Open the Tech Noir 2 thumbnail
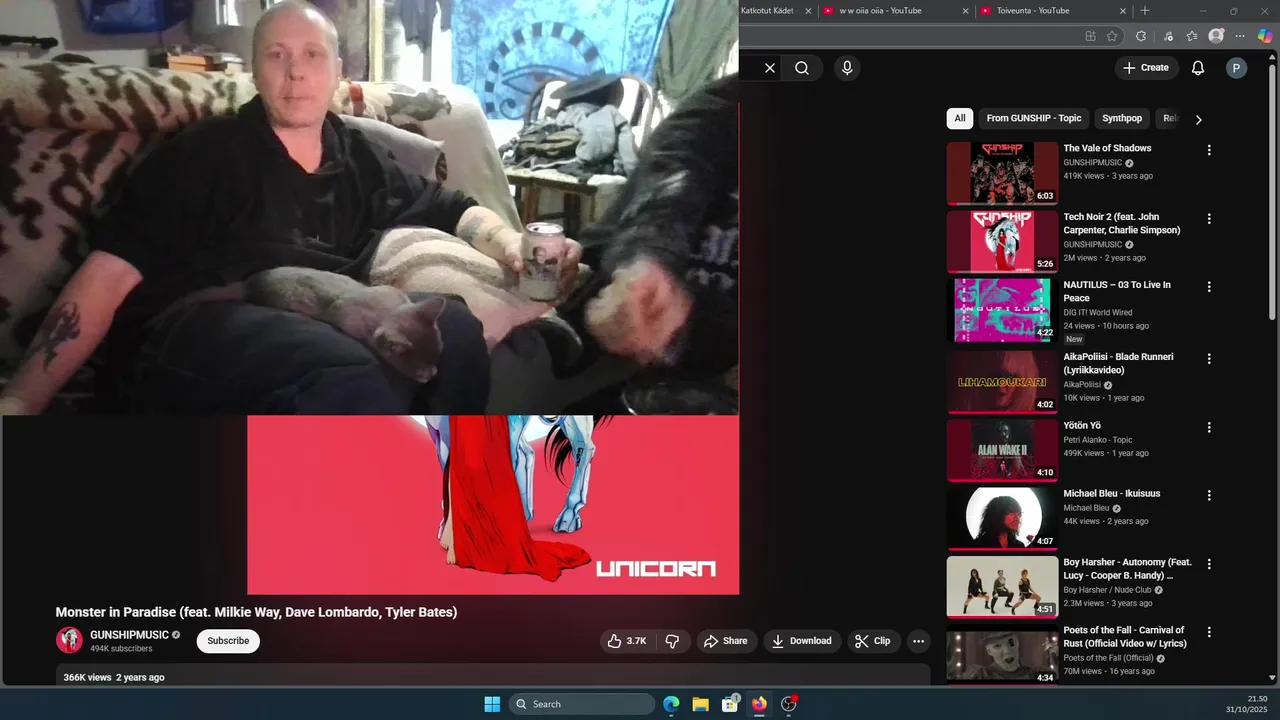Screen dimensions: 1280x720 (x=1002, y=241)
